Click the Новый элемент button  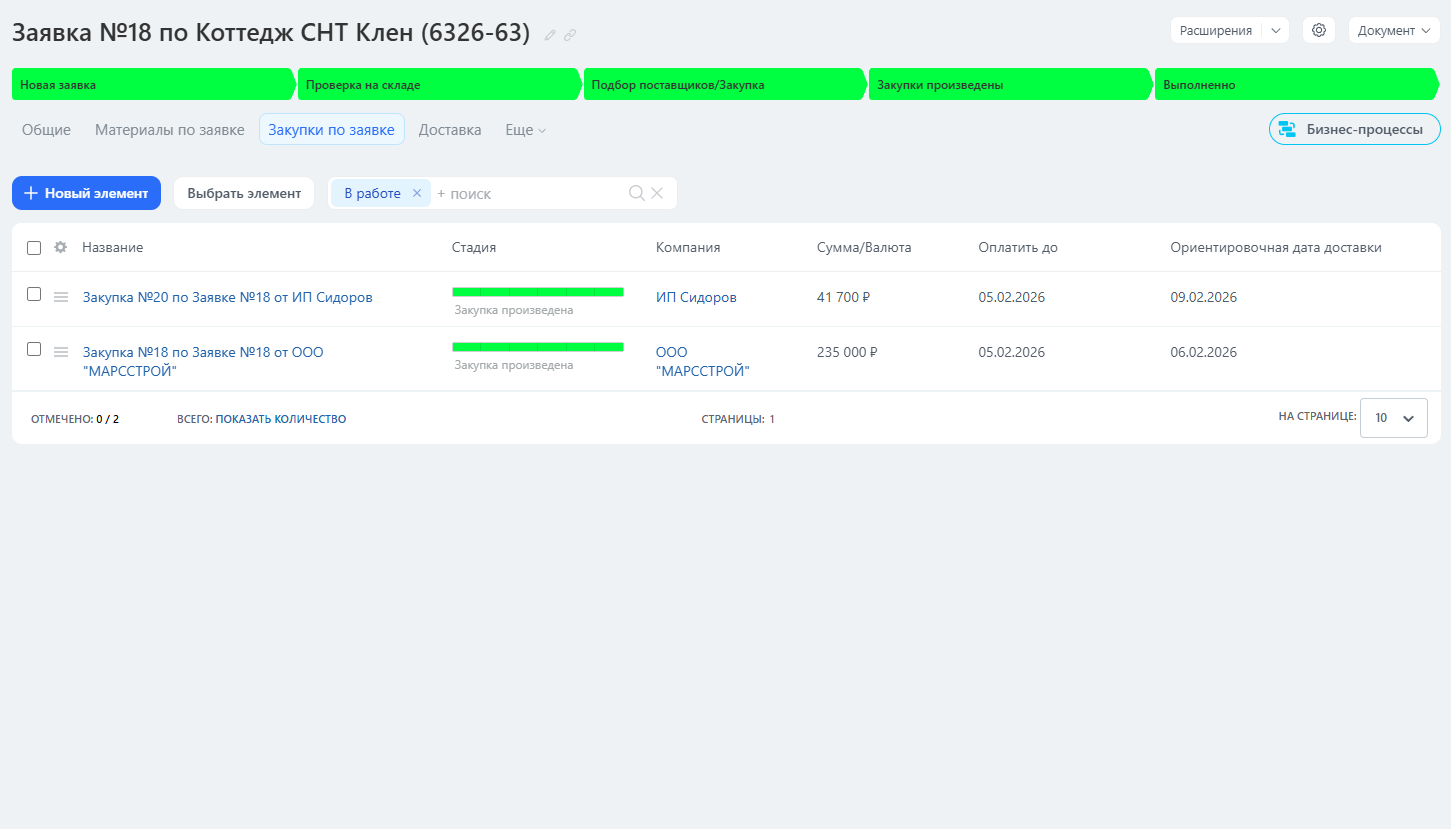coord(86,193)
